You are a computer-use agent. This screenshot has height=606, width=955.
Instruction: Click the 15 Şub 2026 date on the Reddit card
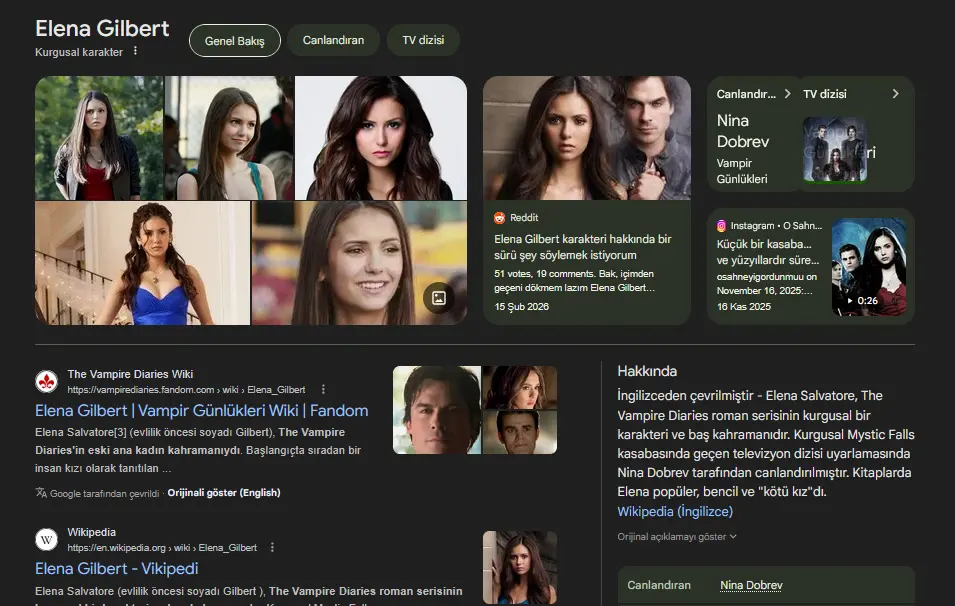(521, 307)
